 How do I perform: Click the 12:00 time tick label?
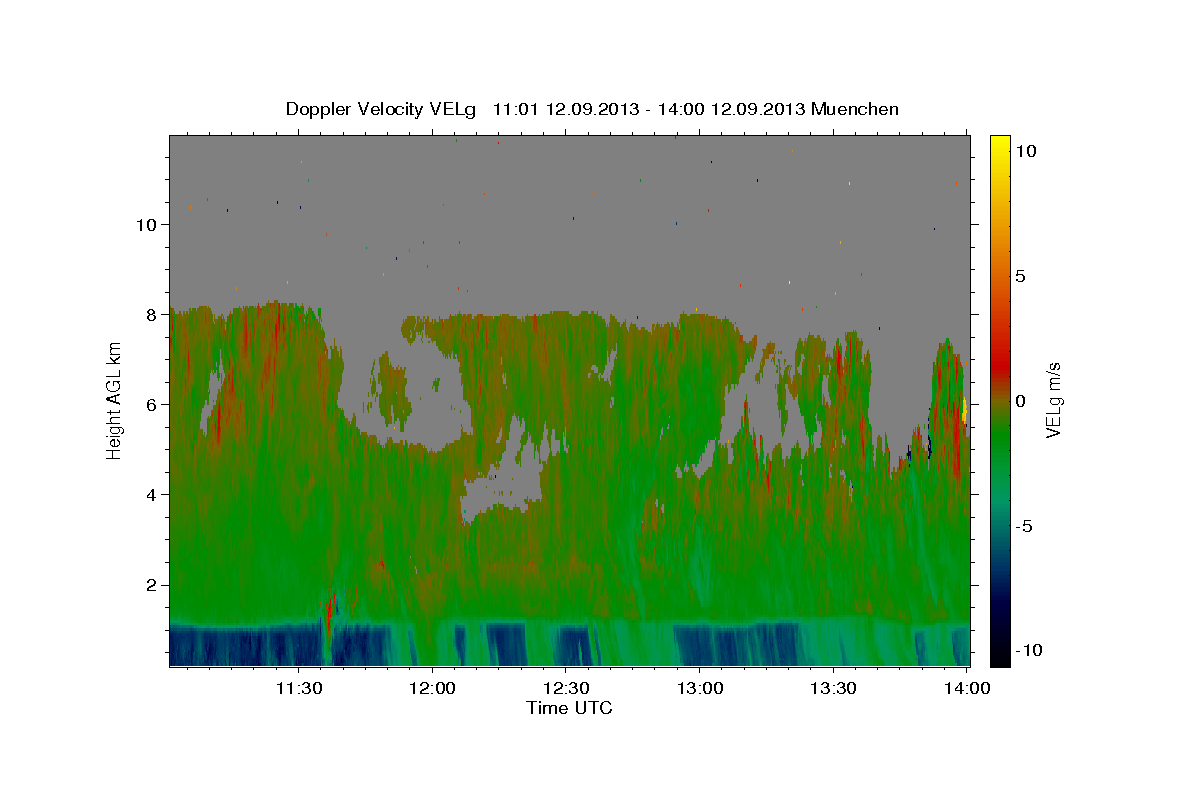tap(432, 688)
